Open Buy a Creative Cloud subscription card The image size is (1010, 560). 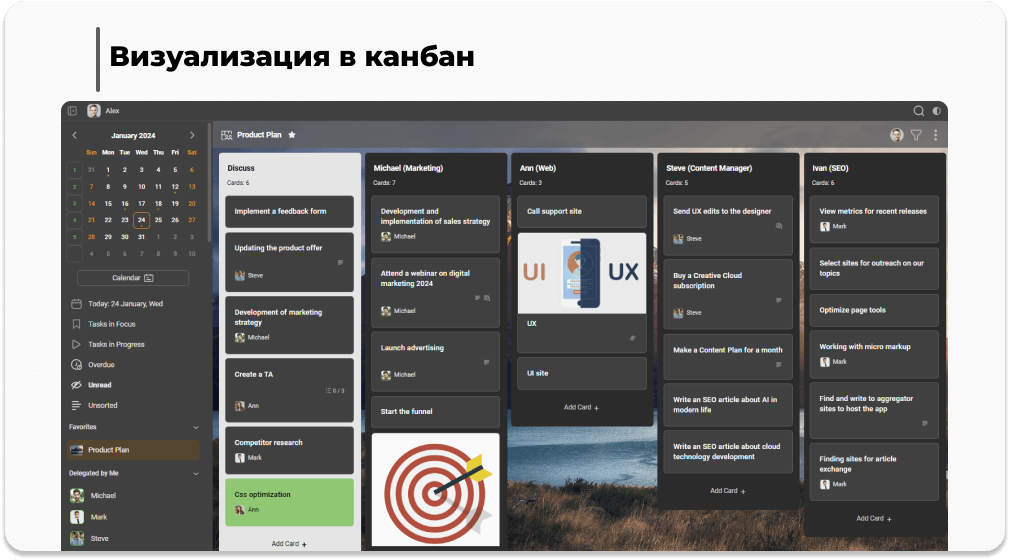[x=728, y=294]
